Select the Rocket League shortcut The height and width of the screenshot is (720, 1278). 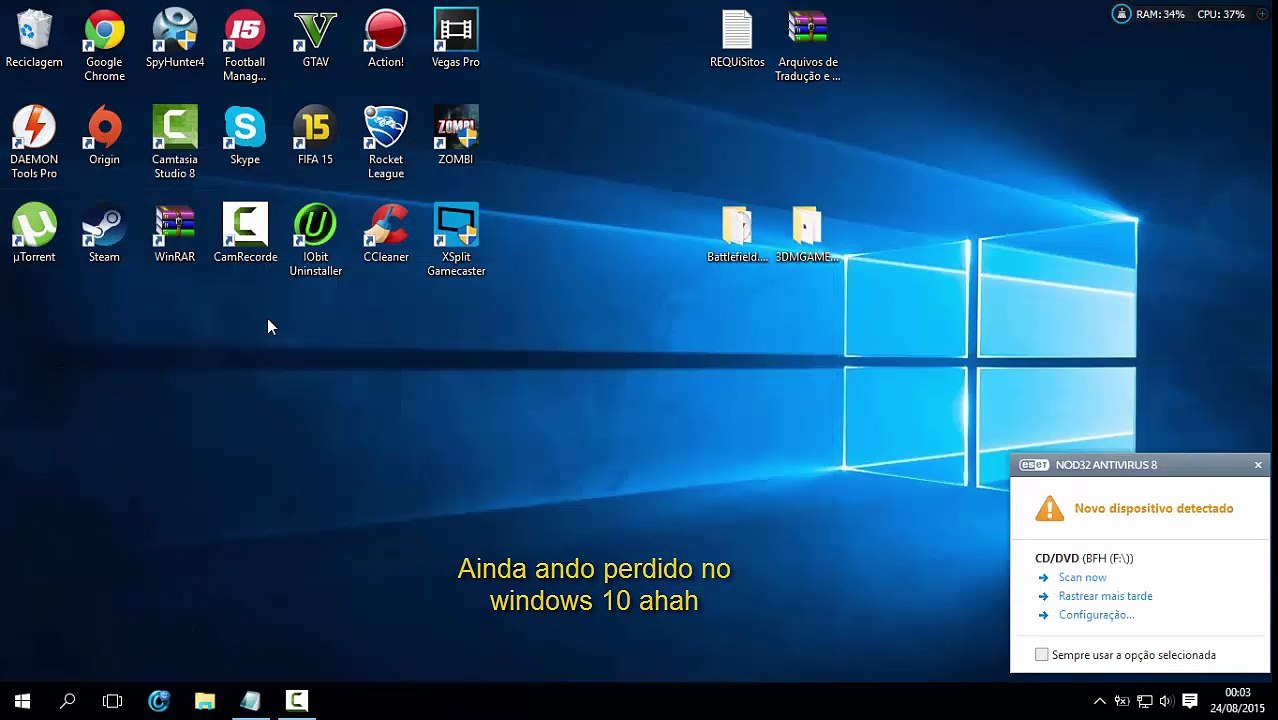coord(386,143)
